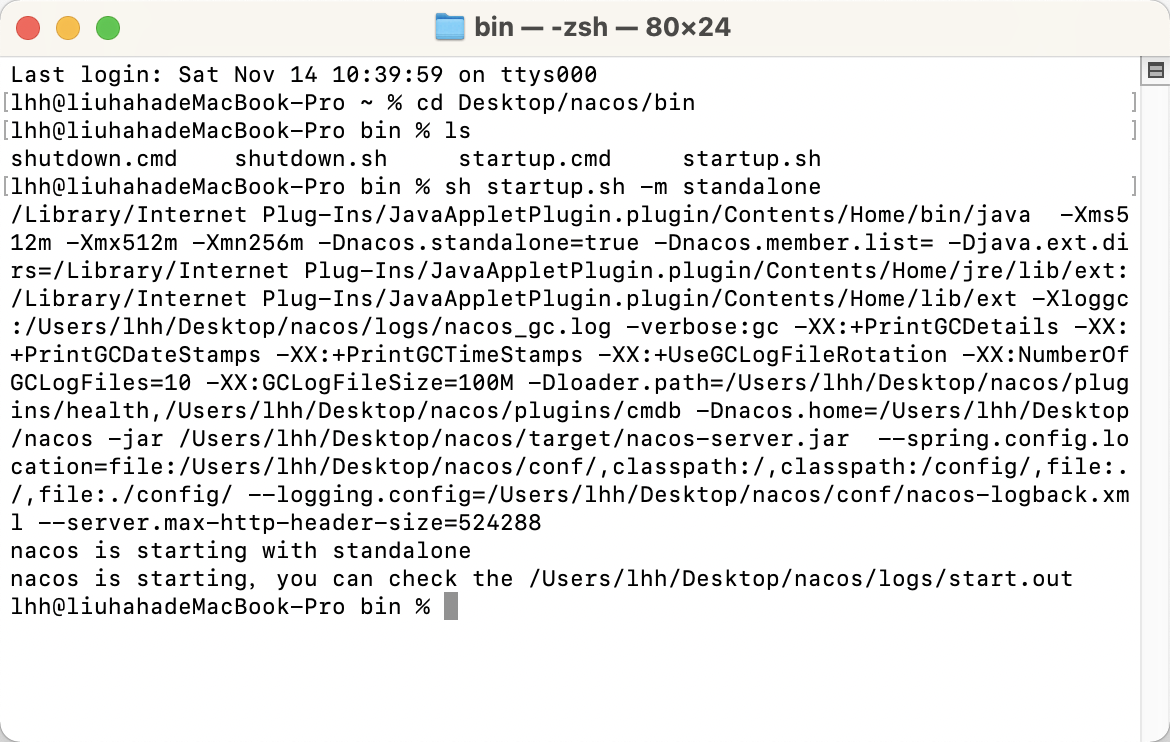Click the "cd Desktop/nacos/bin" command text
This screenshot has width=1170, height=742.
(x=556, y=103)
